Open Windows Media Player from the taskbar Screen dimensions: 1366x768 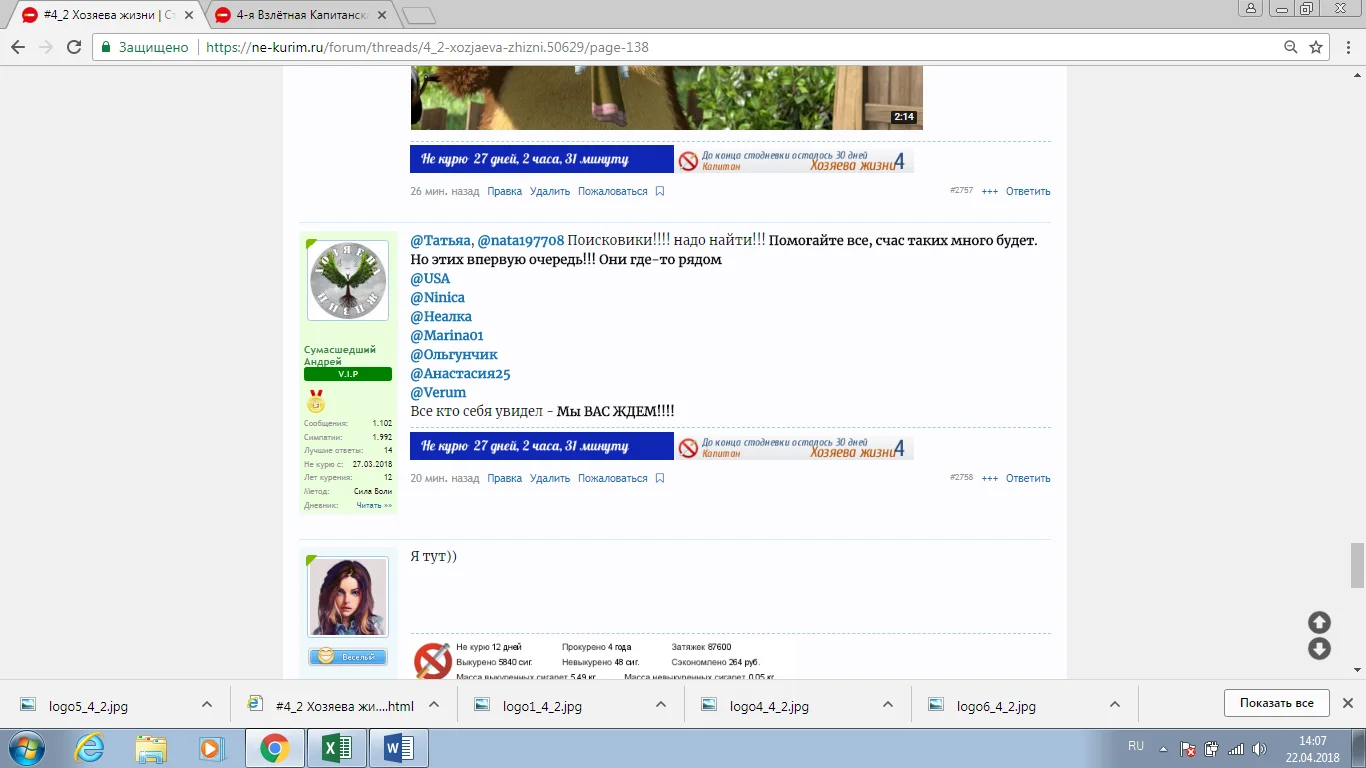pyautogui.click(x=211, y=748)
